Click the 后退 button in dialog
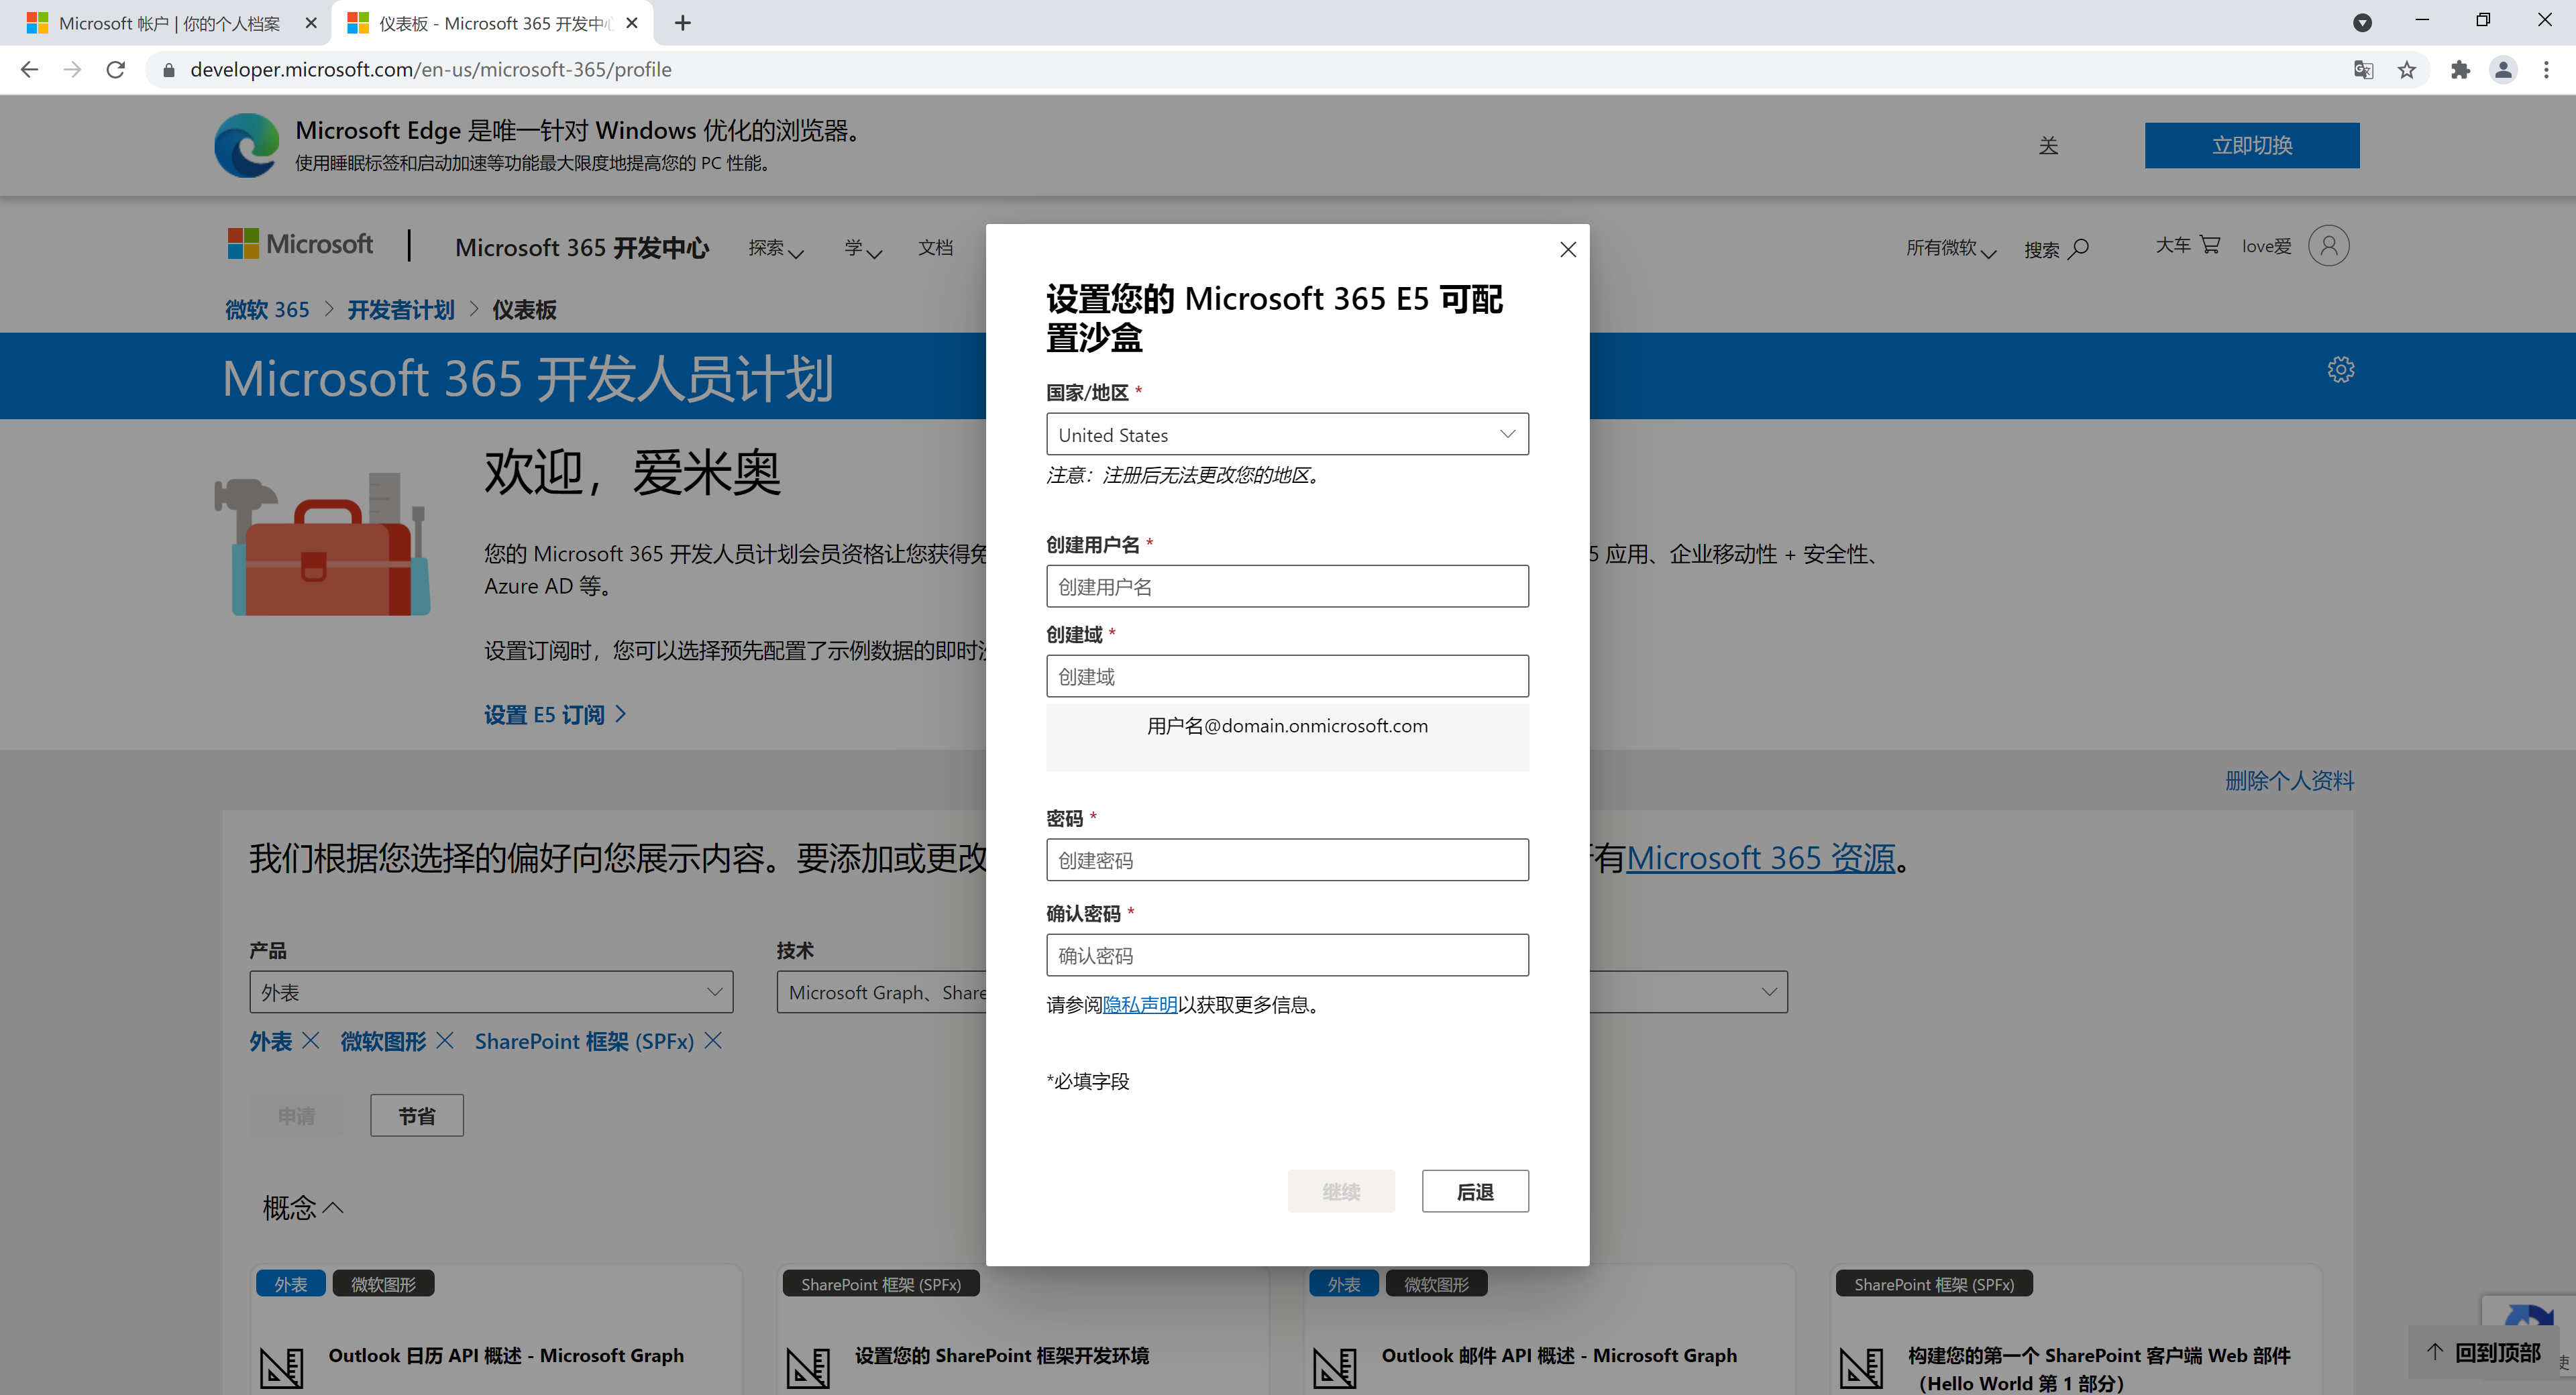This screenshot has height=1395, width=2576. 1474,1191
